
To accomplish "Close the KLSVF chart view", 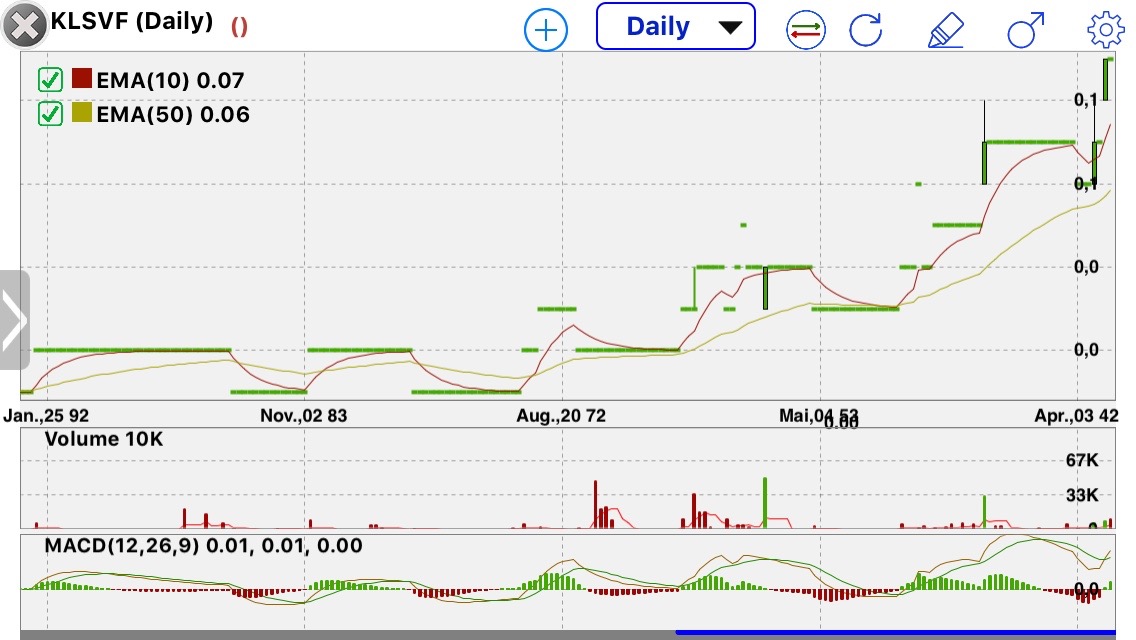I will [x=25, y=26].
